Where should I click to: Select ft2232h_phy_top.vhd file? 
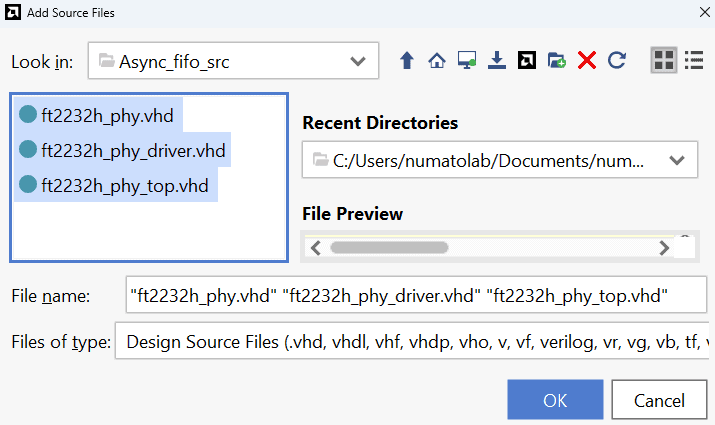coord(125,185)
